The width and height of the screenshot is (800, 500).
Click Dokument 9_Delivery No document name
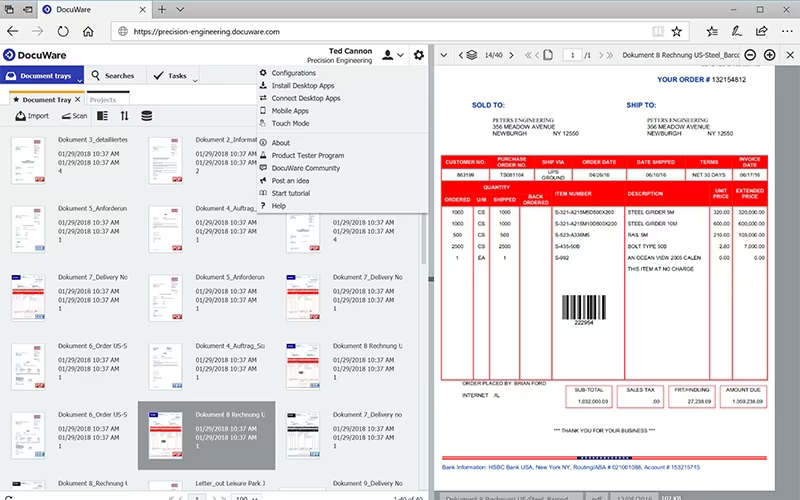(x=367, y=483)
